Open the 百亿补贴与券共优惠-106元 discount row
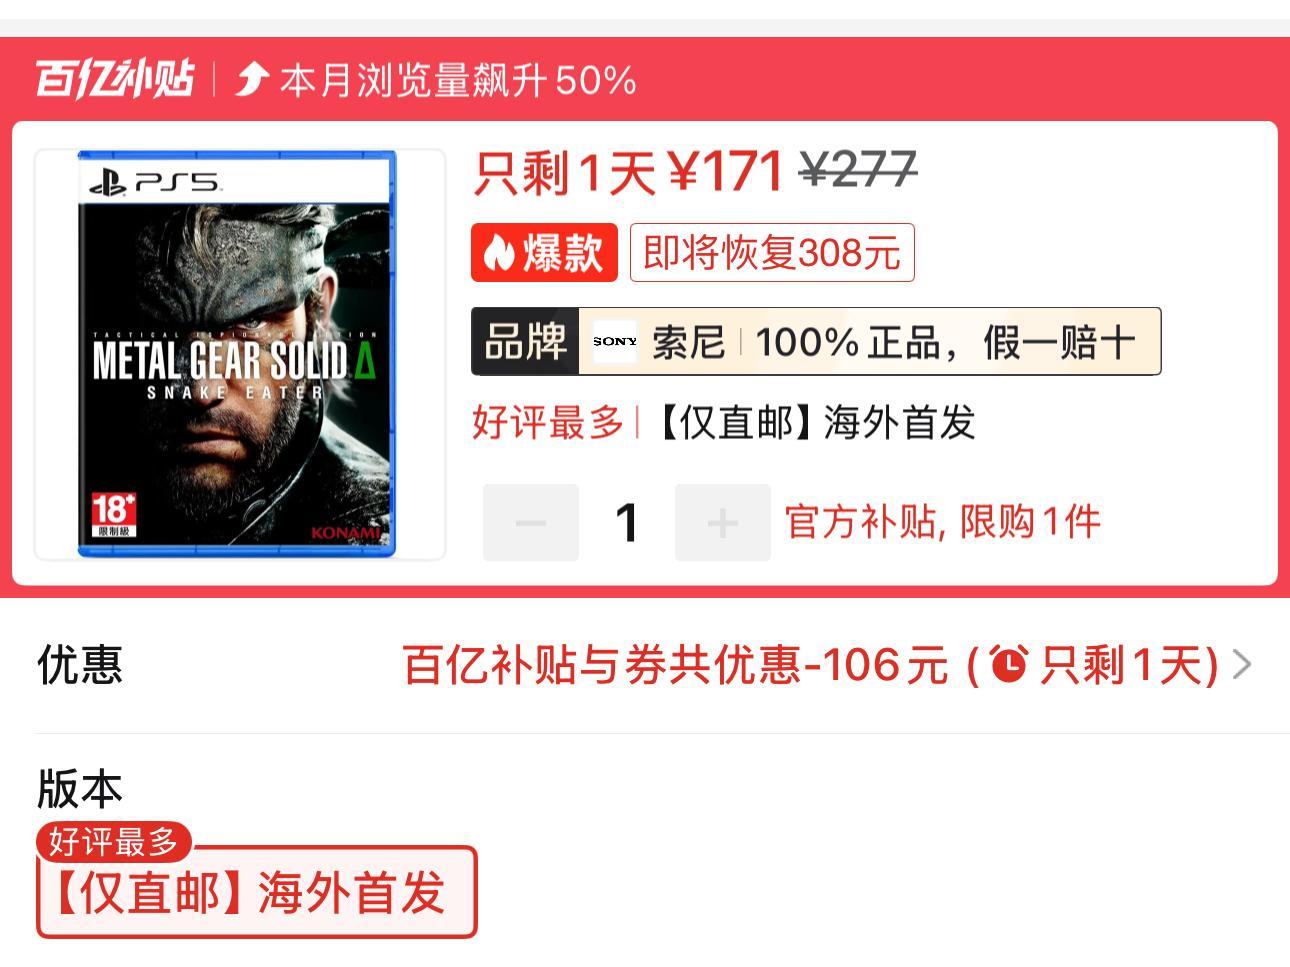Viewport: 1290px width, 967px height. point(645,664)
